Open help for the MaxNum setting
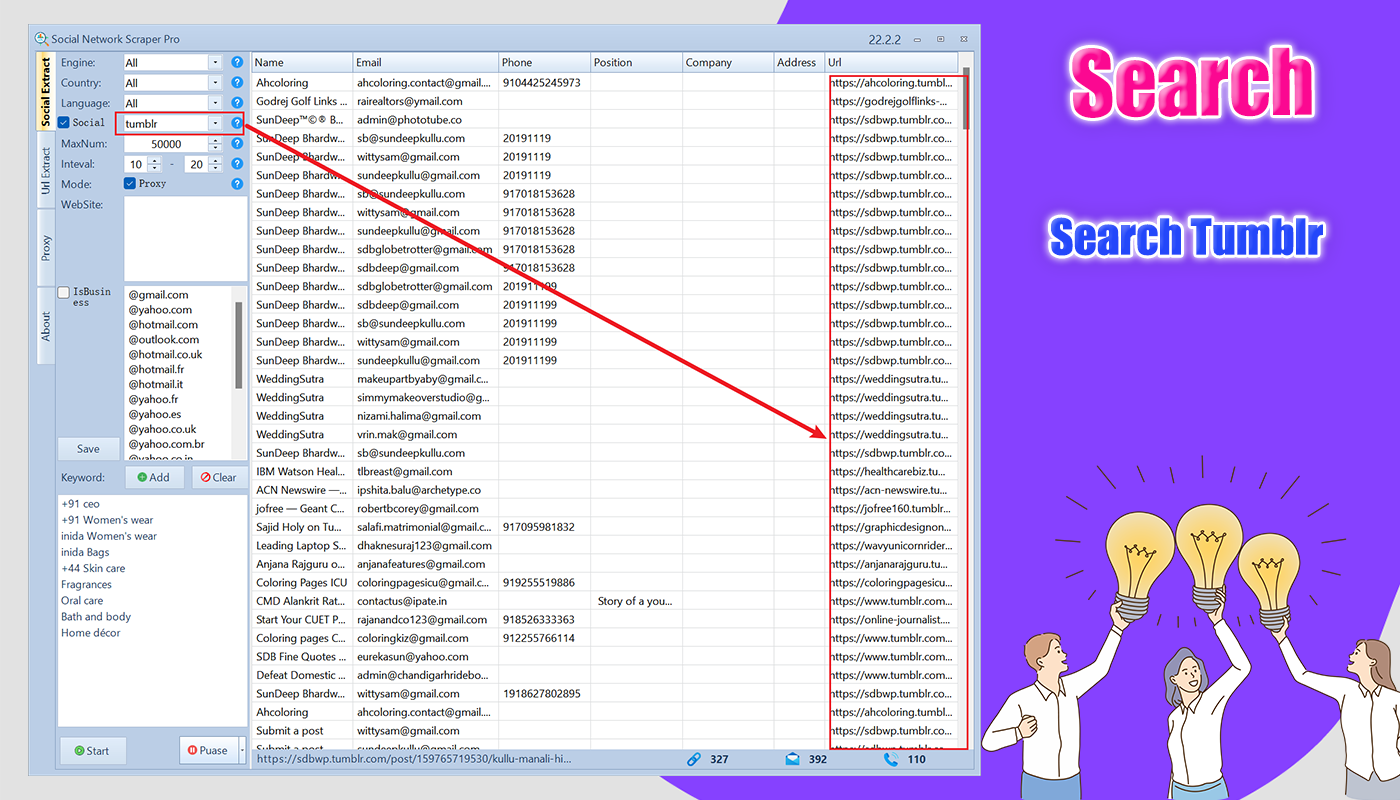 click(237, 144)
